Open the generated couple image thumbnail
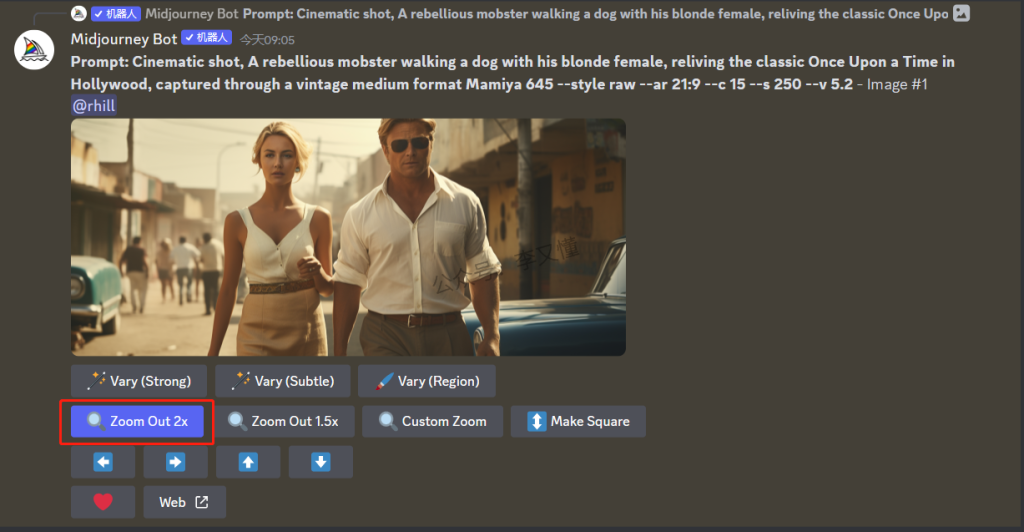The image size is (1024, 532). point(348,237)
